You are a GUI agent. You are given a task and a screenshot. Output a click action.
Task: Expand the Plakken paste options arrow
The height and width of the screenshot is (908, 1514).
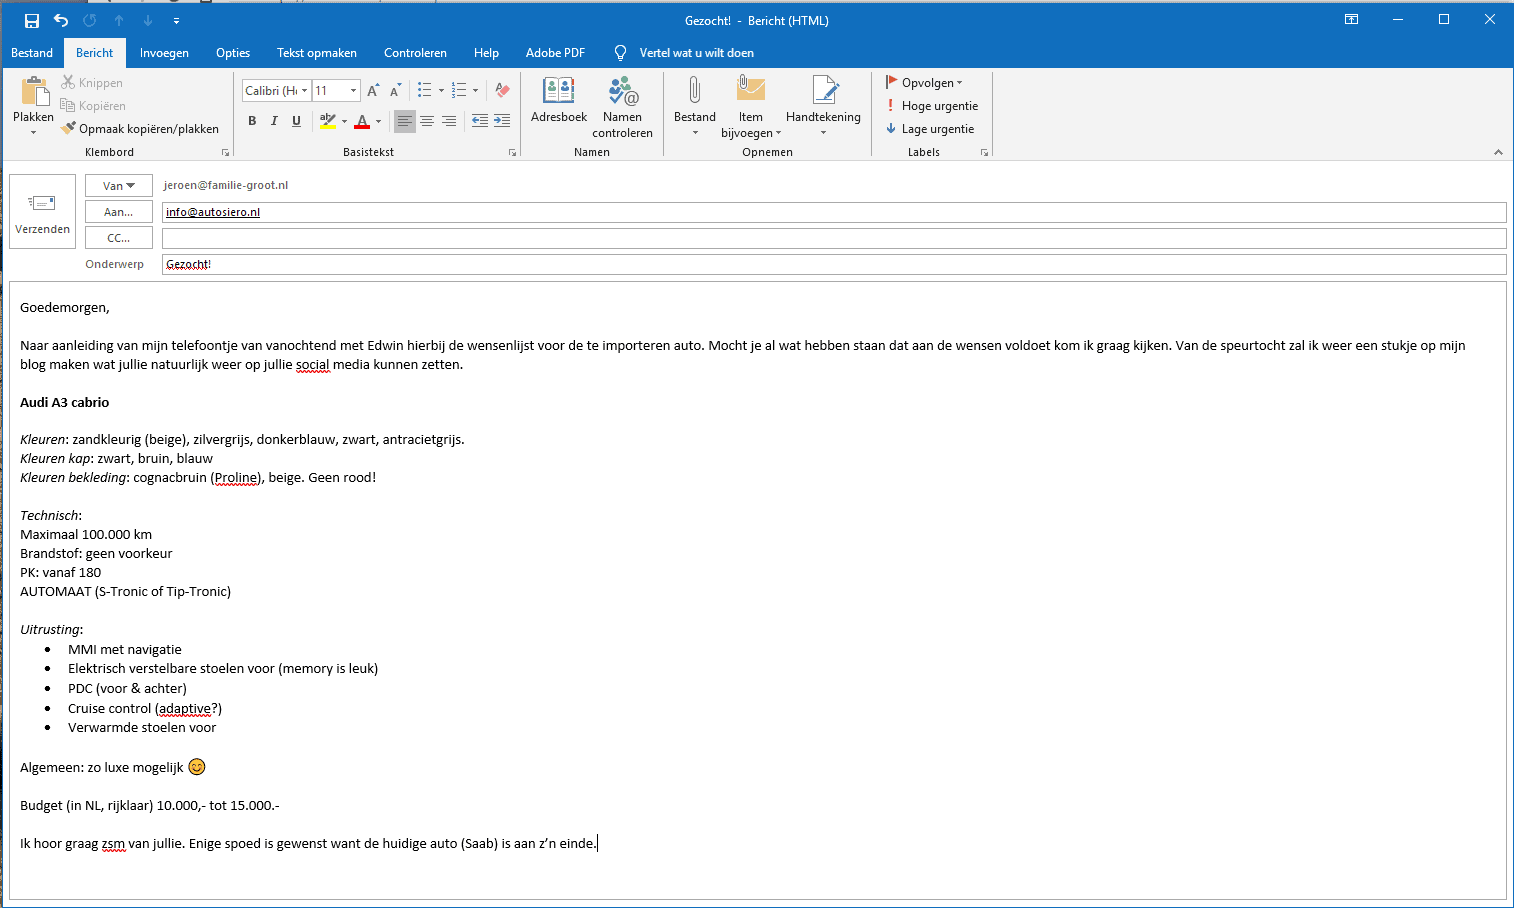point(34,132)
